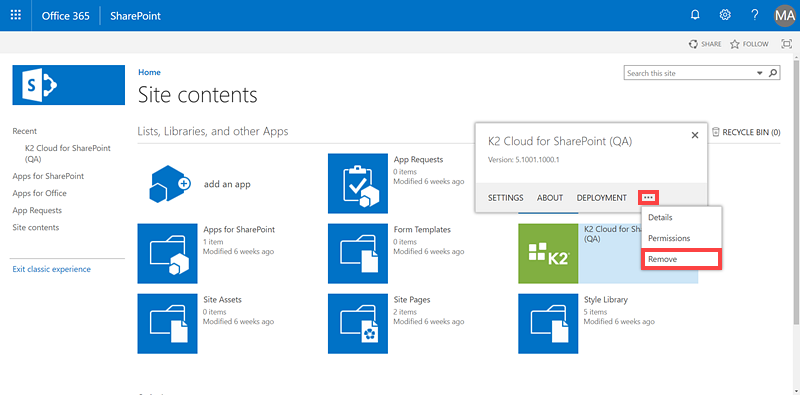Open the K2 Cloud app tile
This screenshot has height=395, width=800.
[x=548, y=254]
